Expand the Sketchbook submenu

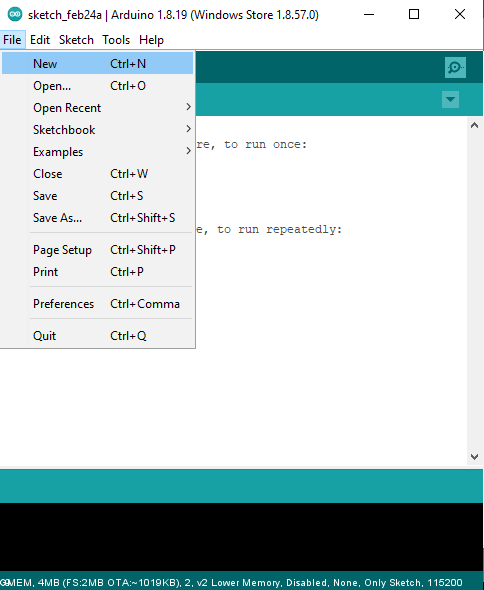(97, 130)
